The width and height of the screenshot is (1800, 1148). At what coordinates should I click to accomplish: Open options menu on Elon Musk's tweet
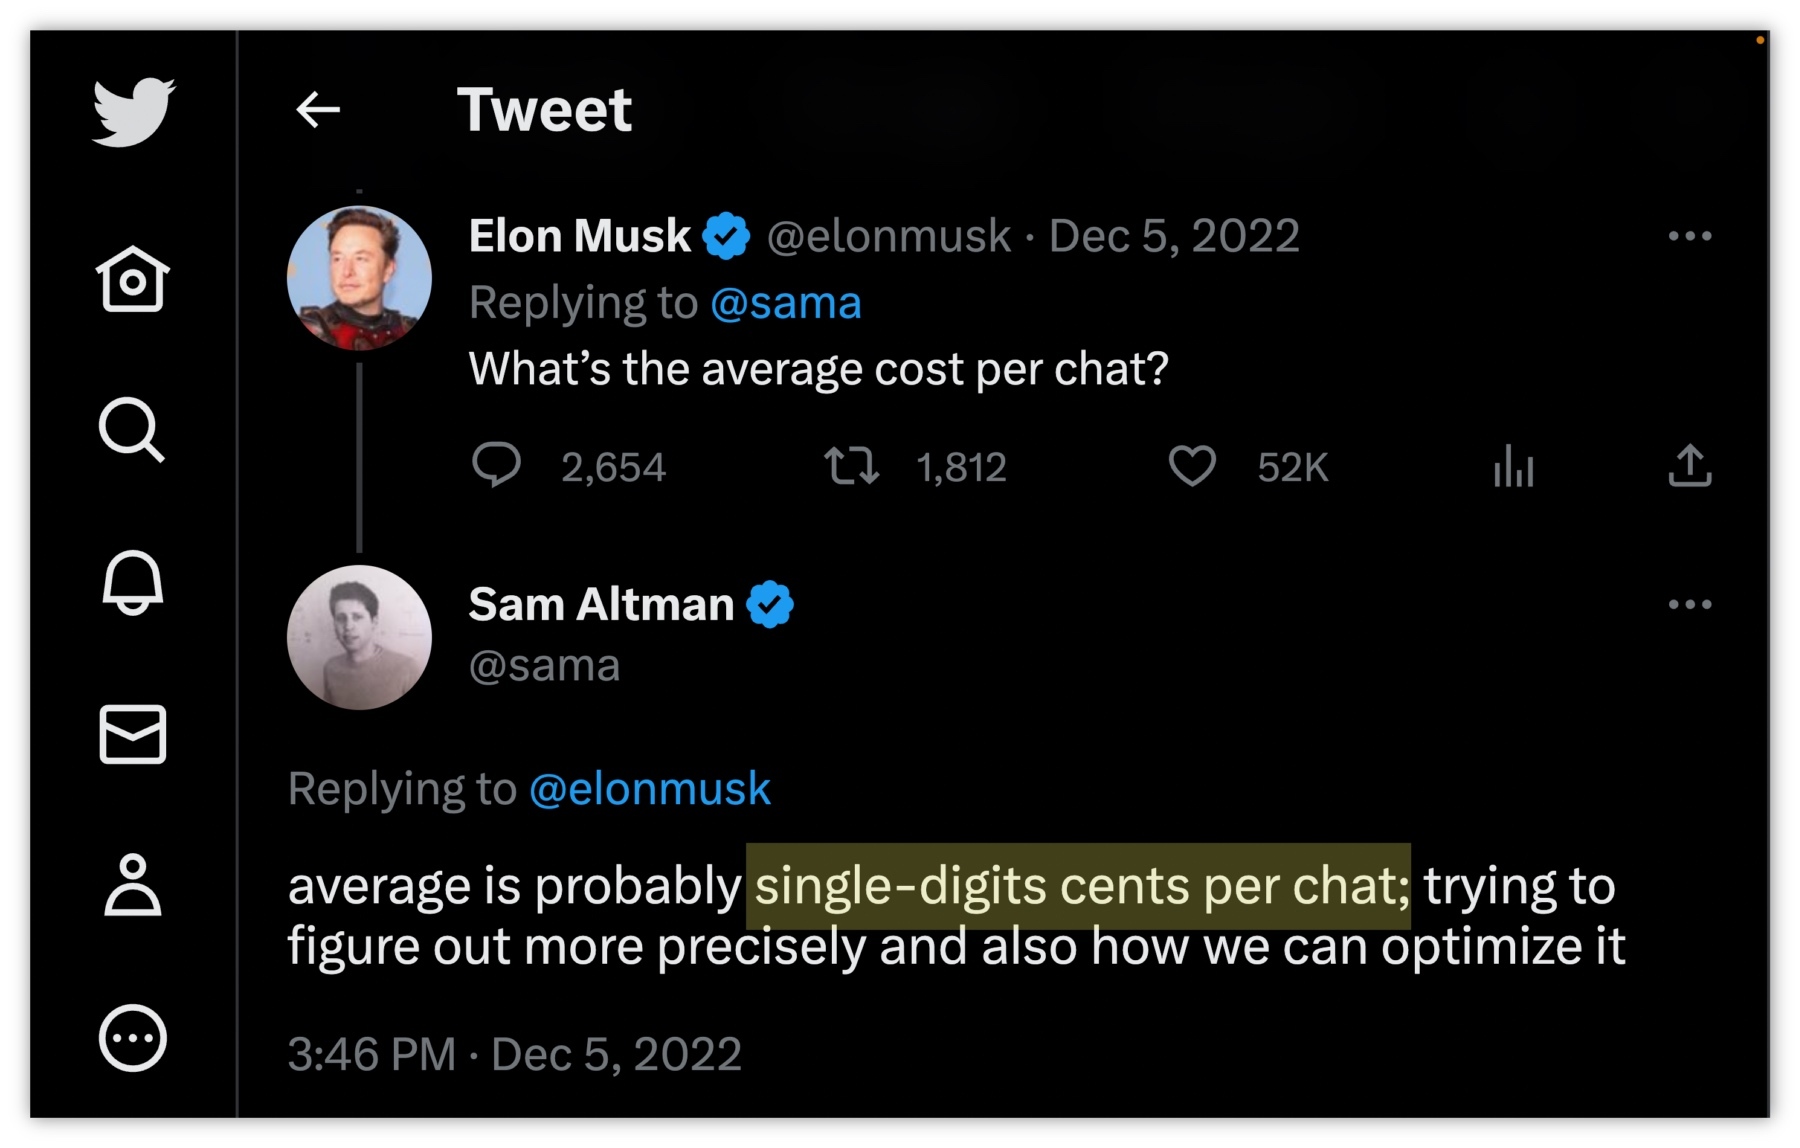tap(1690, 236)
